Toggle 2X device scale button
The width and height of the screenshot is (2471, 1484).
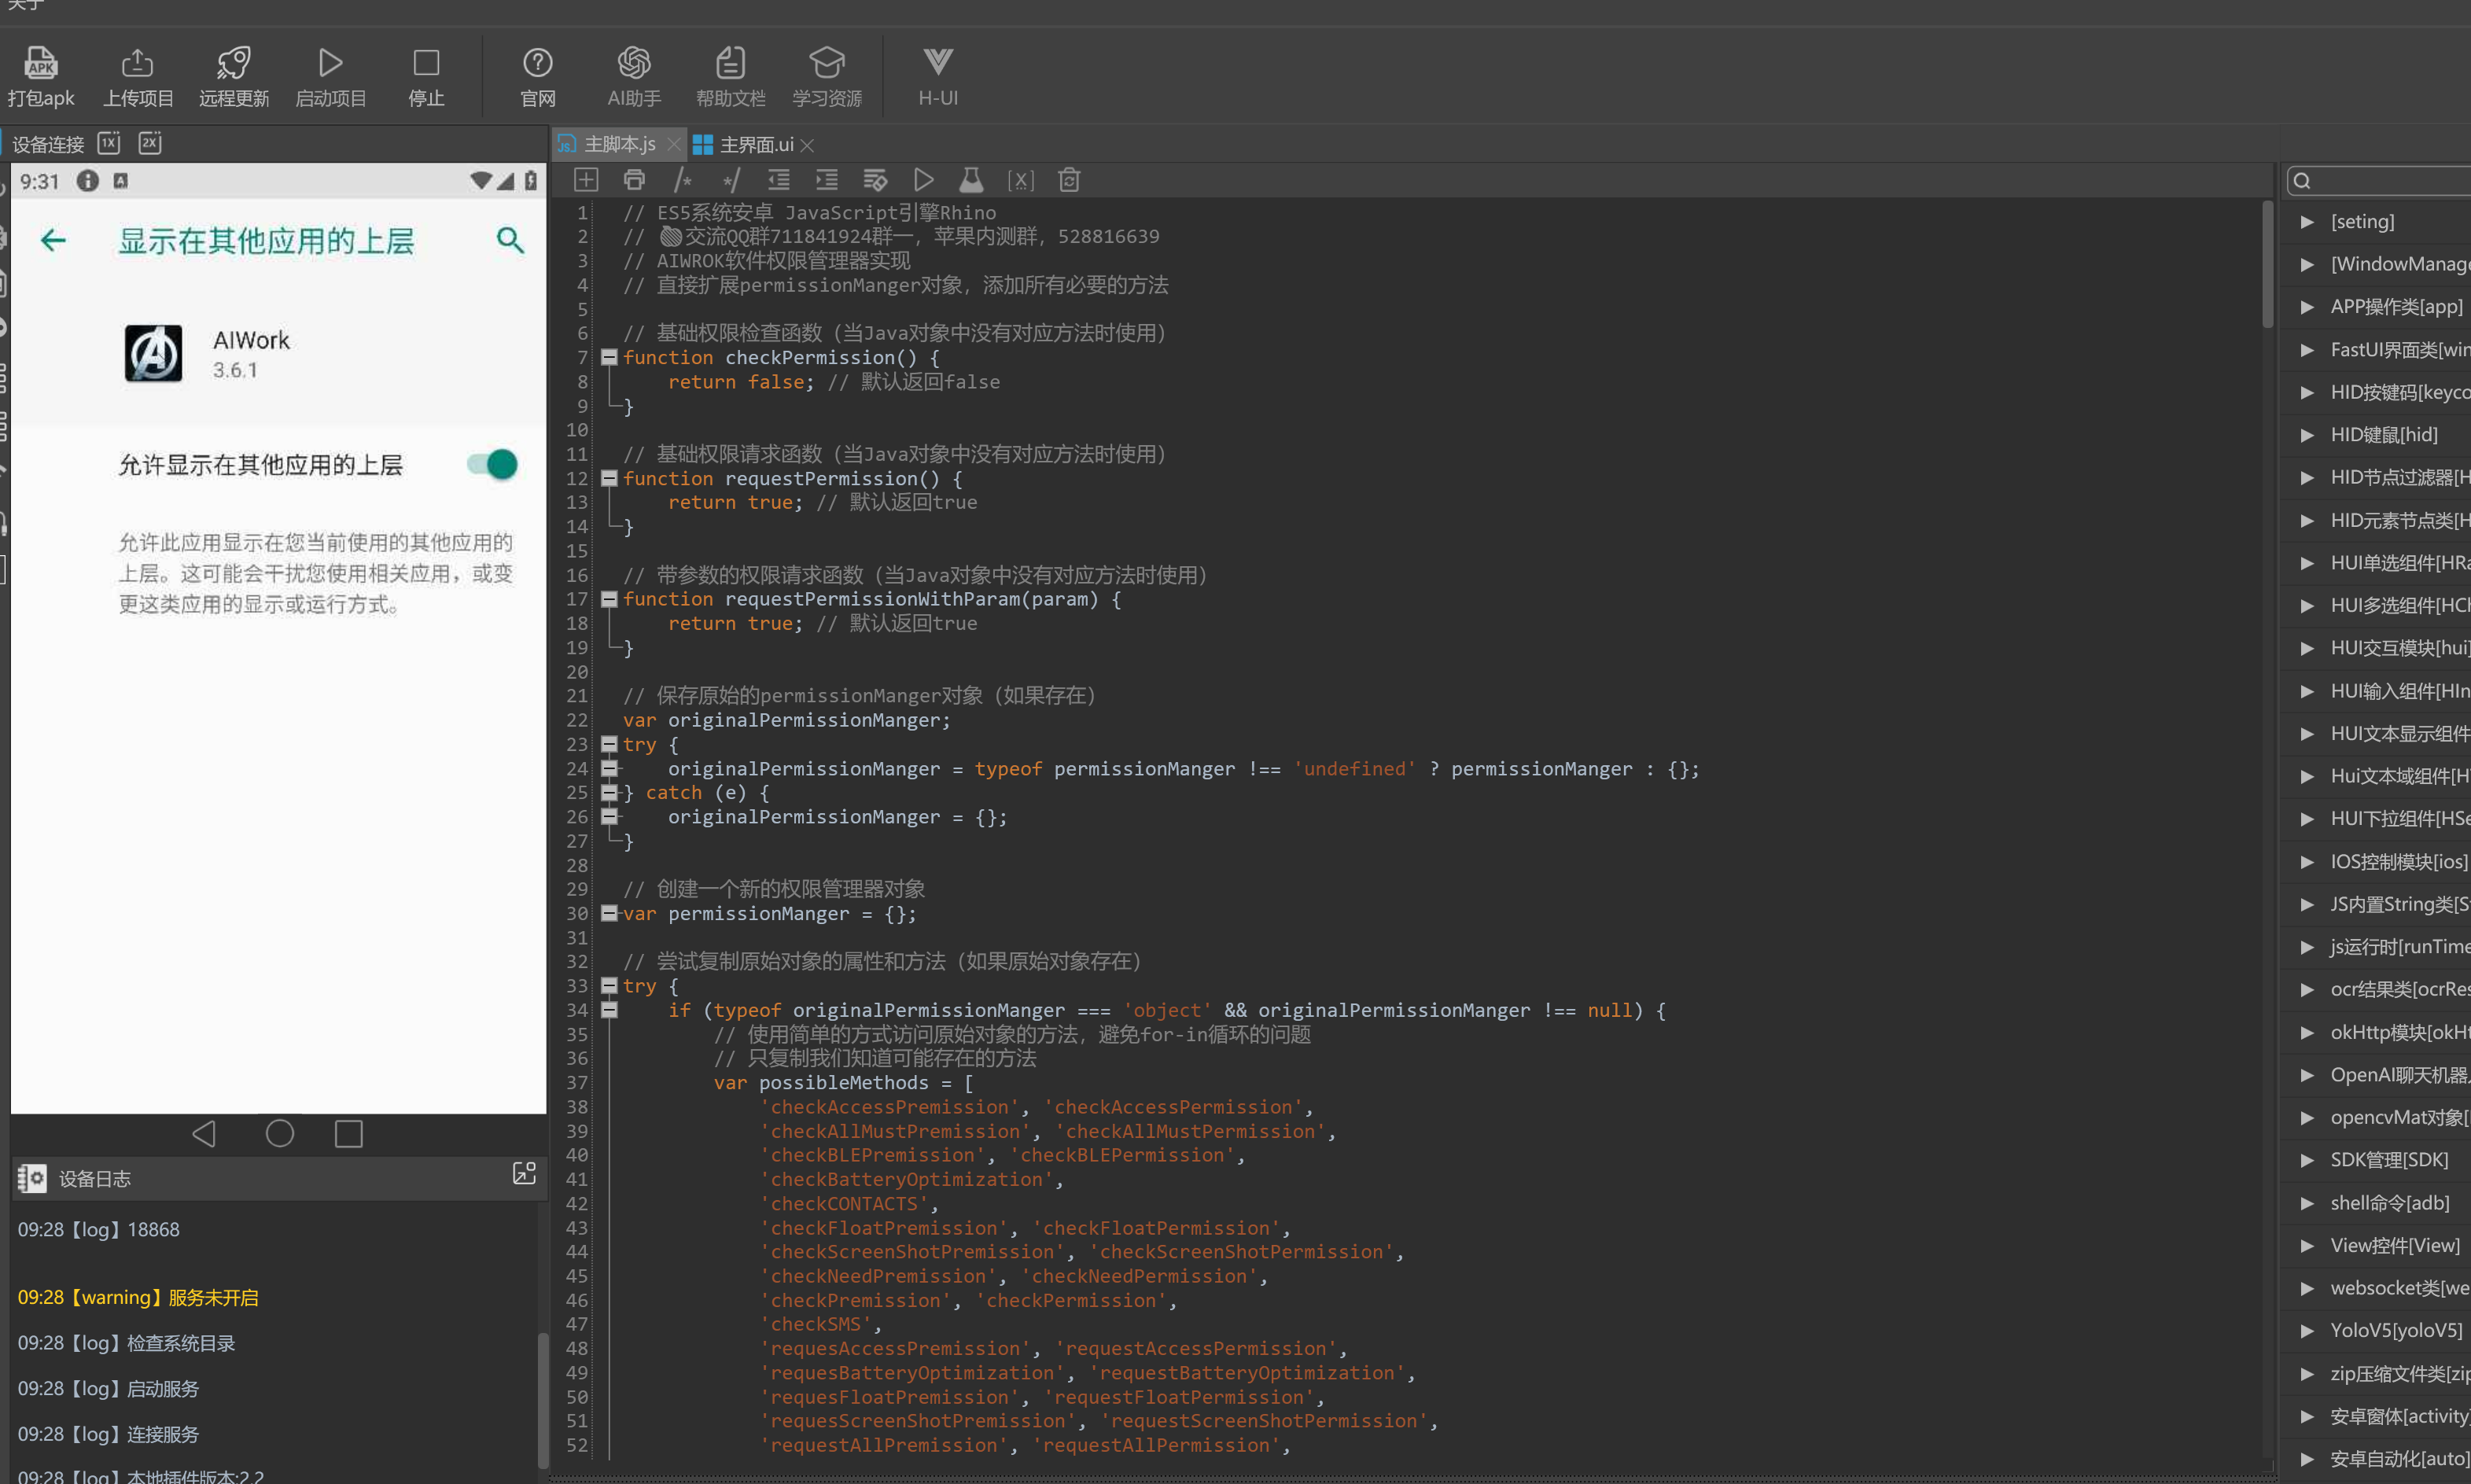[150, 143]
